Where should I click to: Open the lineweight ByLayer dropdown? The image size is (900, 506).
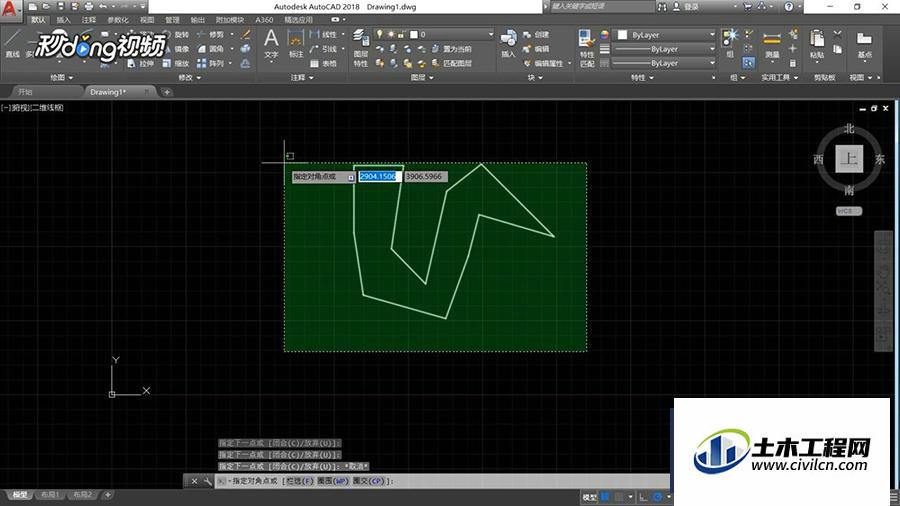click(x=665, y=49)
